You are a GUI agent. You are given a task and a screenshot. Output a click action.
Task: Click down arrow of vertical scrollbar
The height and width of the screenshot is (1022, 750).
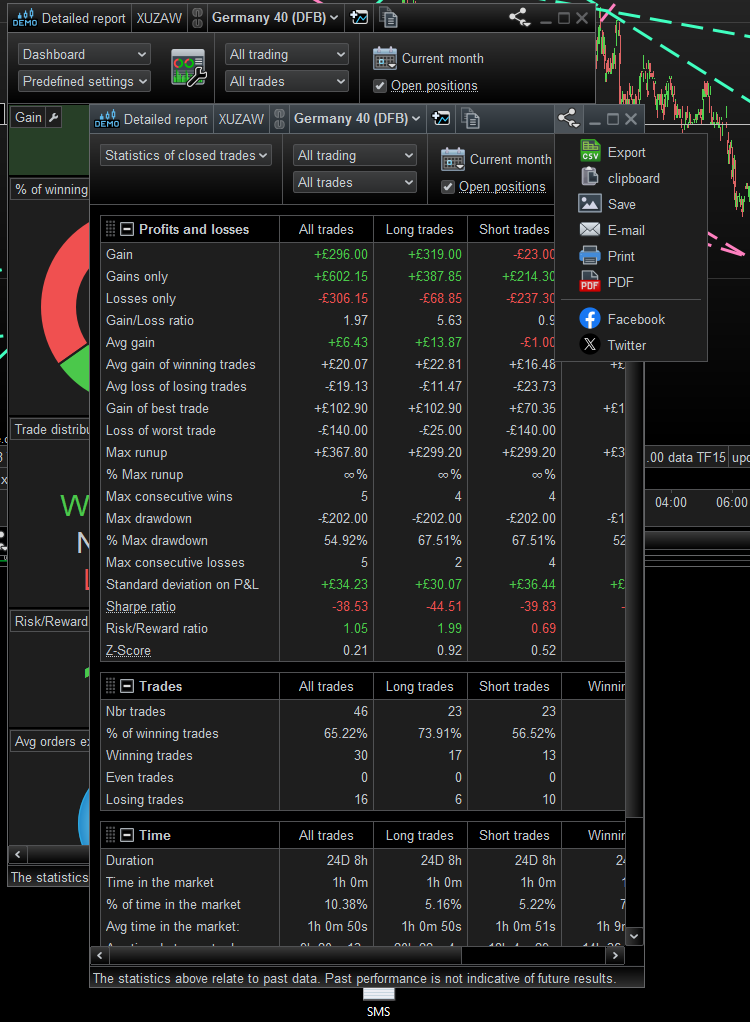pyautogui.click(x=634, y=937)
